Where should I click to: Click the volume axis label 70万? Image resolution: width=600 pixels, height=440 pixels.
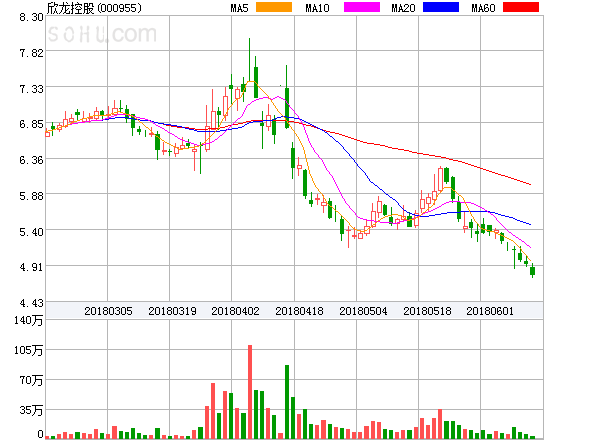[31, 380]
